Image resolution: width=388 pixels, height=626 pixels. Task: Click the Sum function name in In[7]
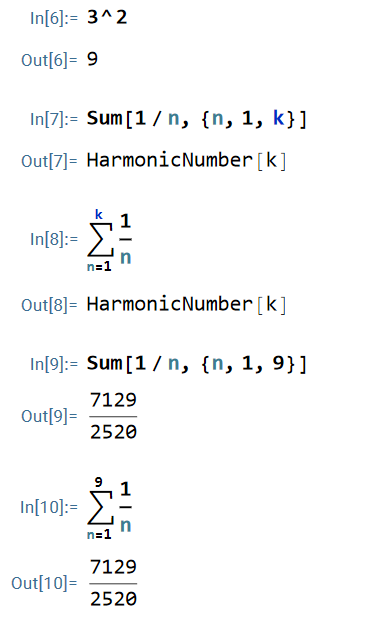pos(104,118)
